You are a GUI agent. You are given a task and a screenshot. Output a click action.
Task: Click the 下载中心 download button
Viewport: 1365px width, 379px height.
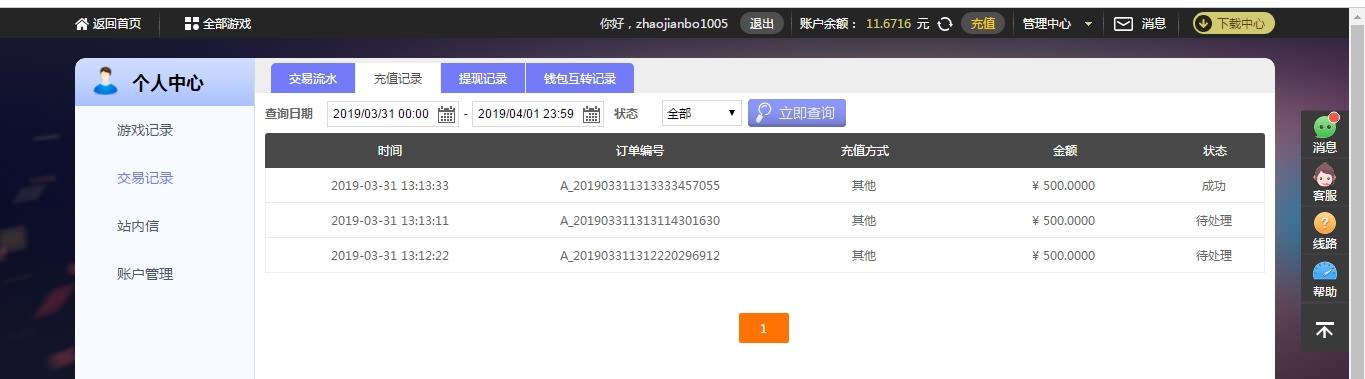[x=1234, y=24]
